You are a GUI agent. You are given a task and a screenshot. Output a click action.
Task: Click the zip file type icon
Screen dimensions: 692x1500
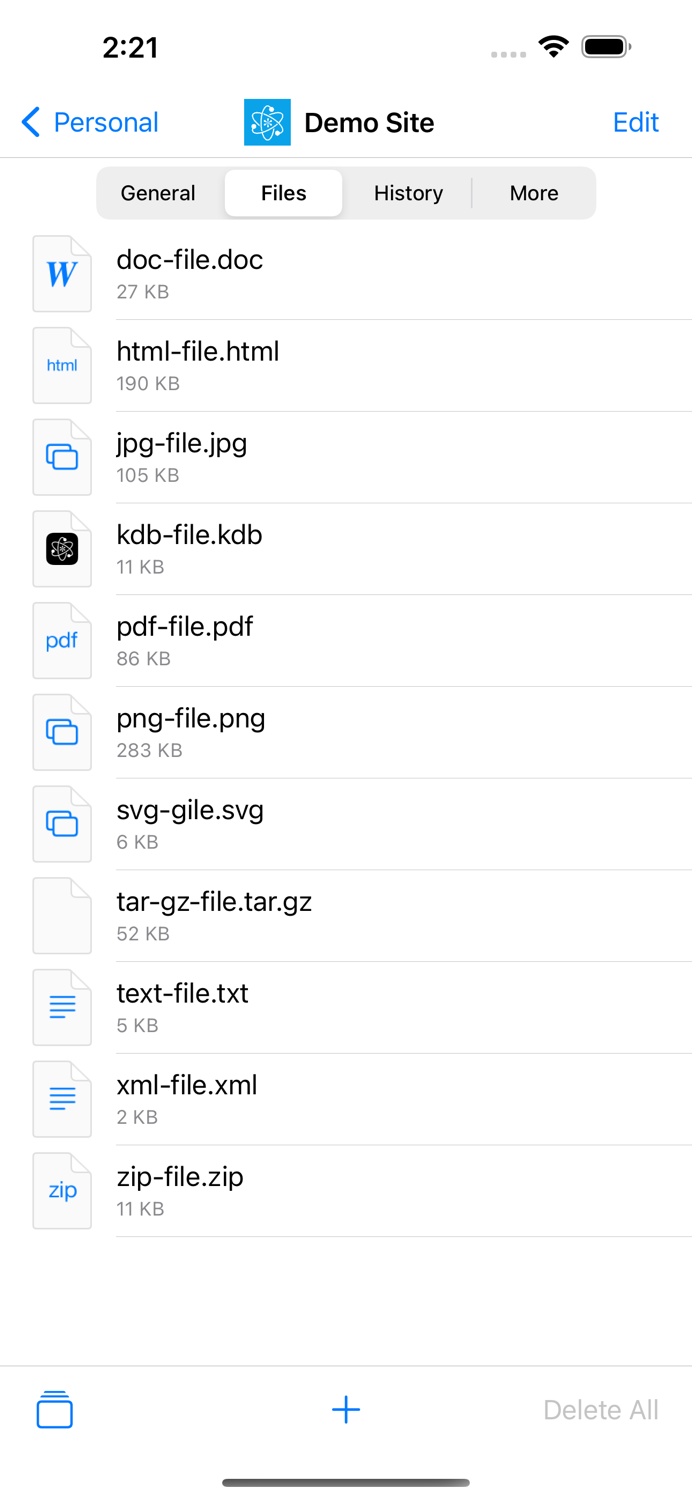click(x=62, y=1190)
